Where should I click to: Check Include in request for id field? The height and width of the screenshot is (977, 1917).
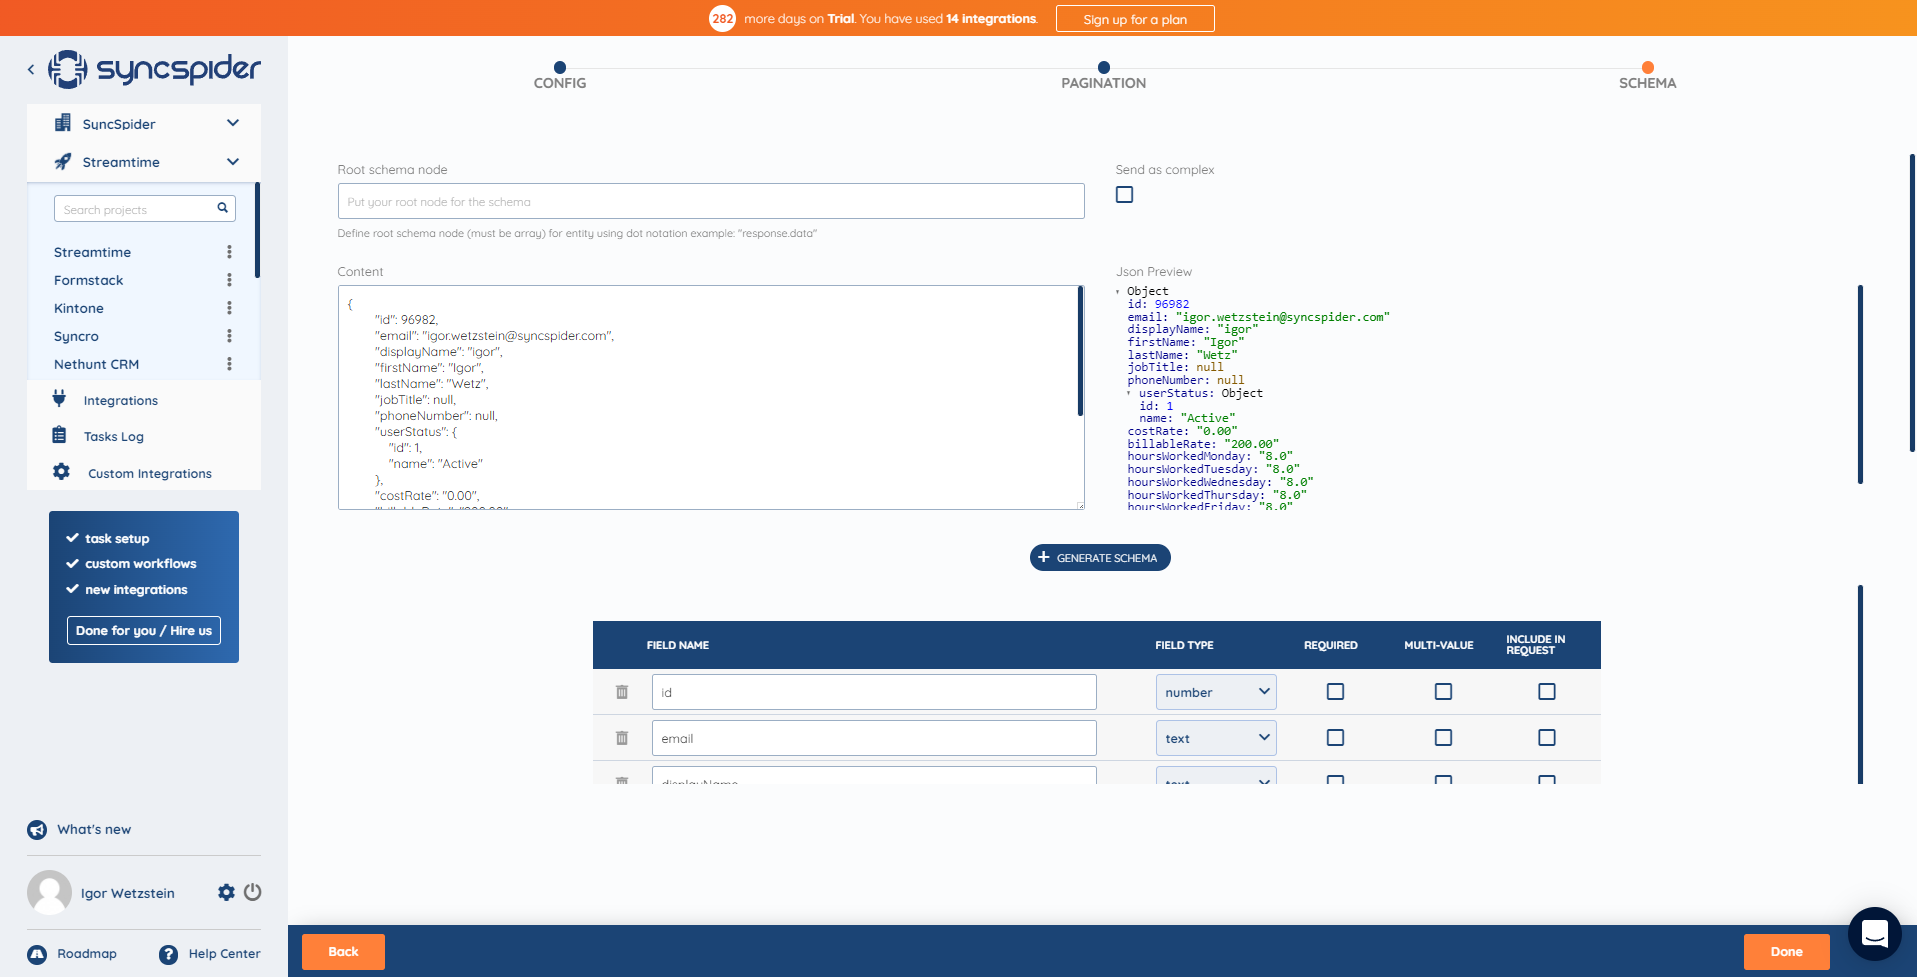click(1547, 692)
